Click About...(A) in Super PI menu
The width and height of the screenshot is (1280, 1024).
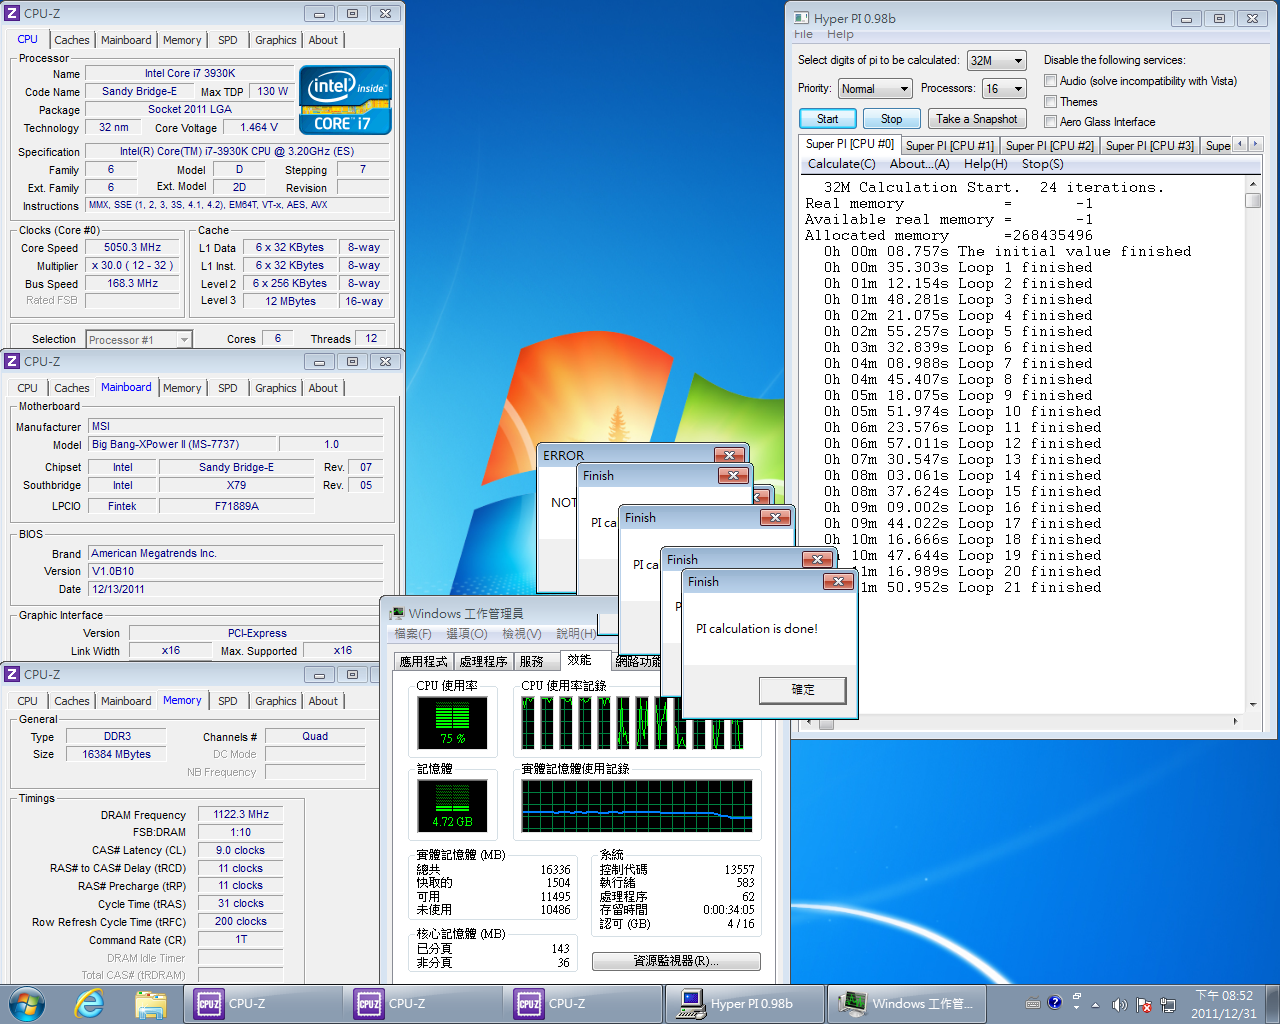point(920,164)
